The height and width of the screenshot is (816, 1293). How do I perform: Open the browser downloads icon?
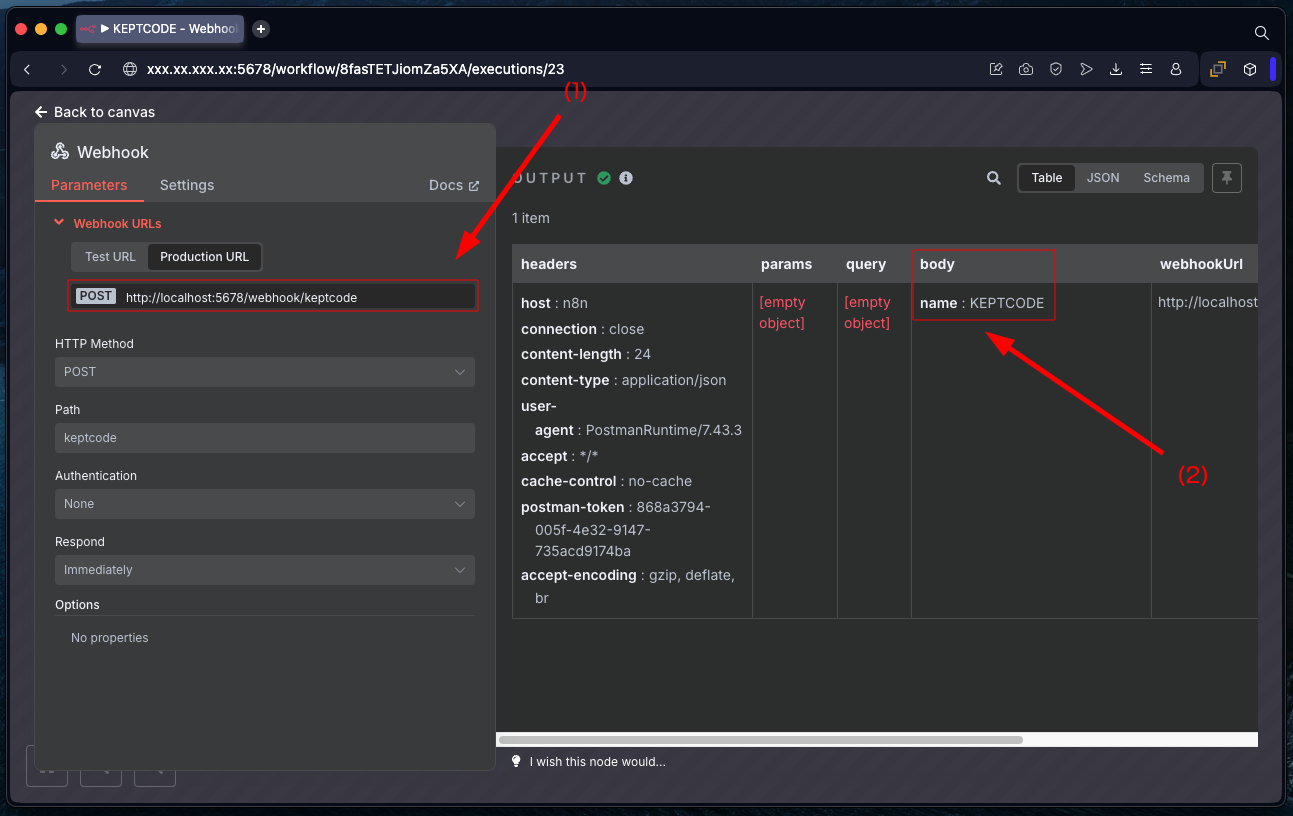coord(1116,69)
